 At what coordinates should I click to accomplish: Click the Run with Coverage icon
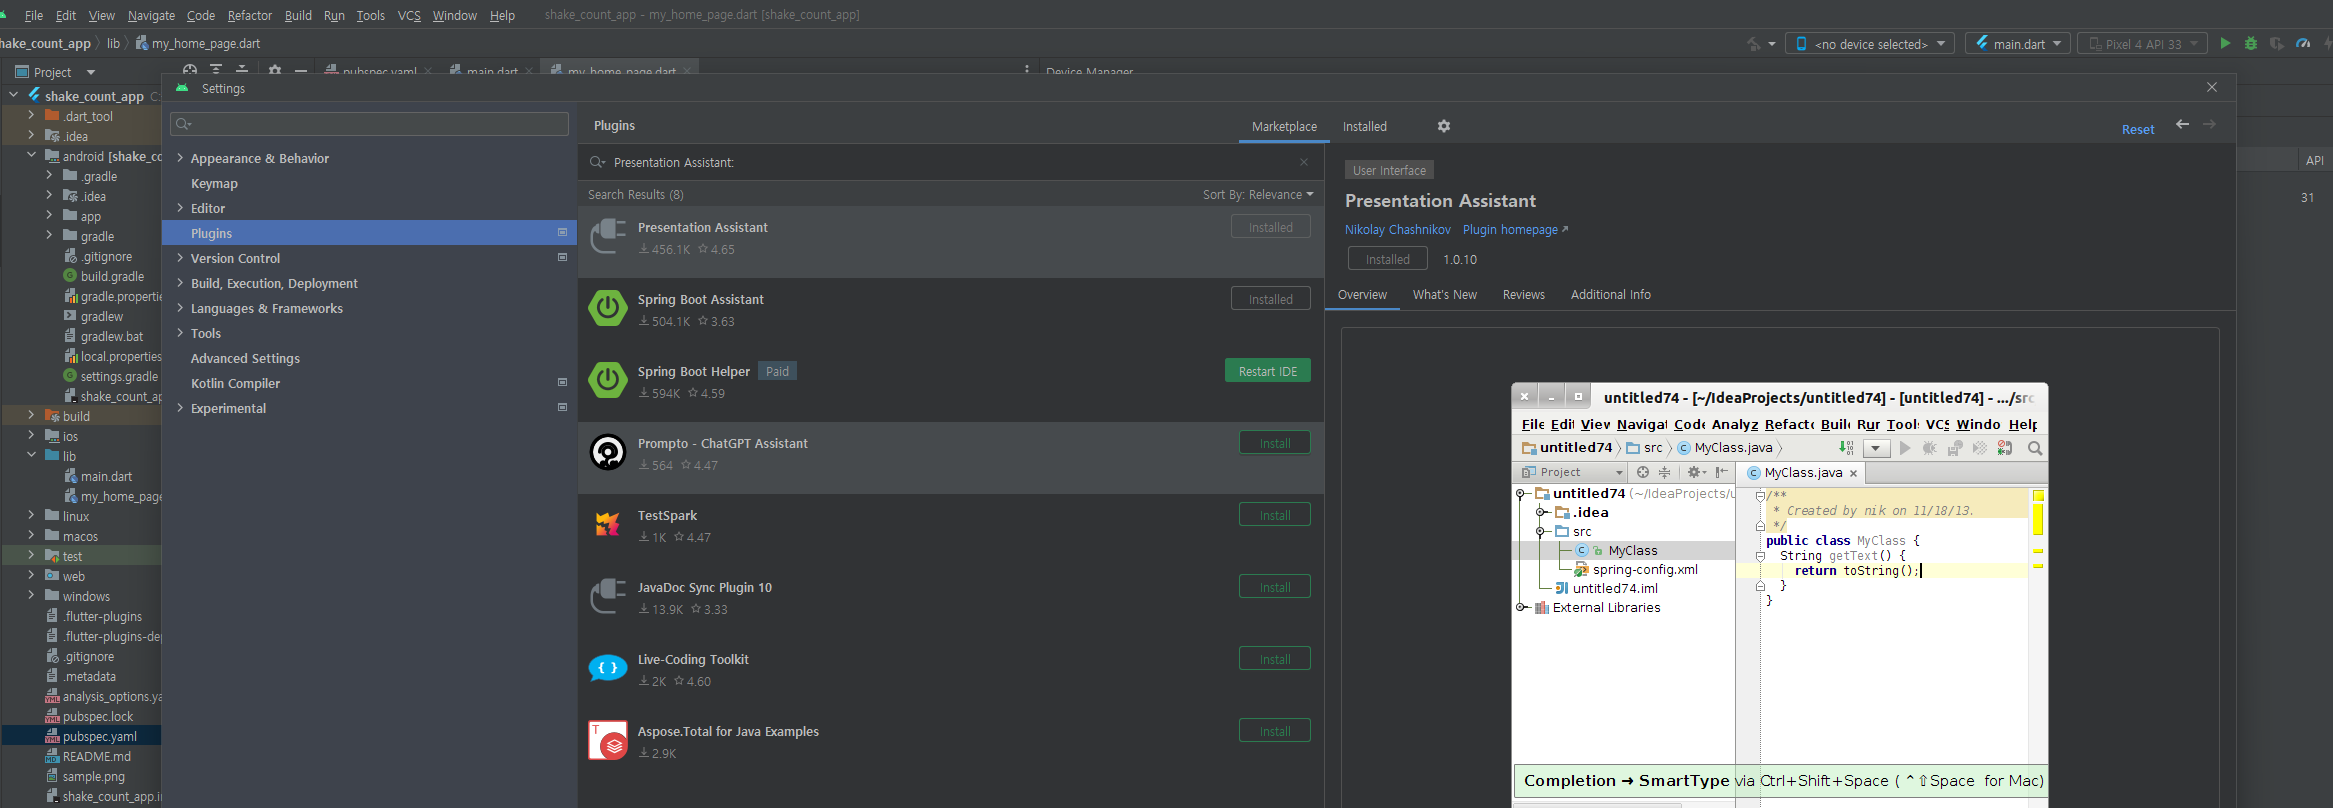(x=2277, y=43)
